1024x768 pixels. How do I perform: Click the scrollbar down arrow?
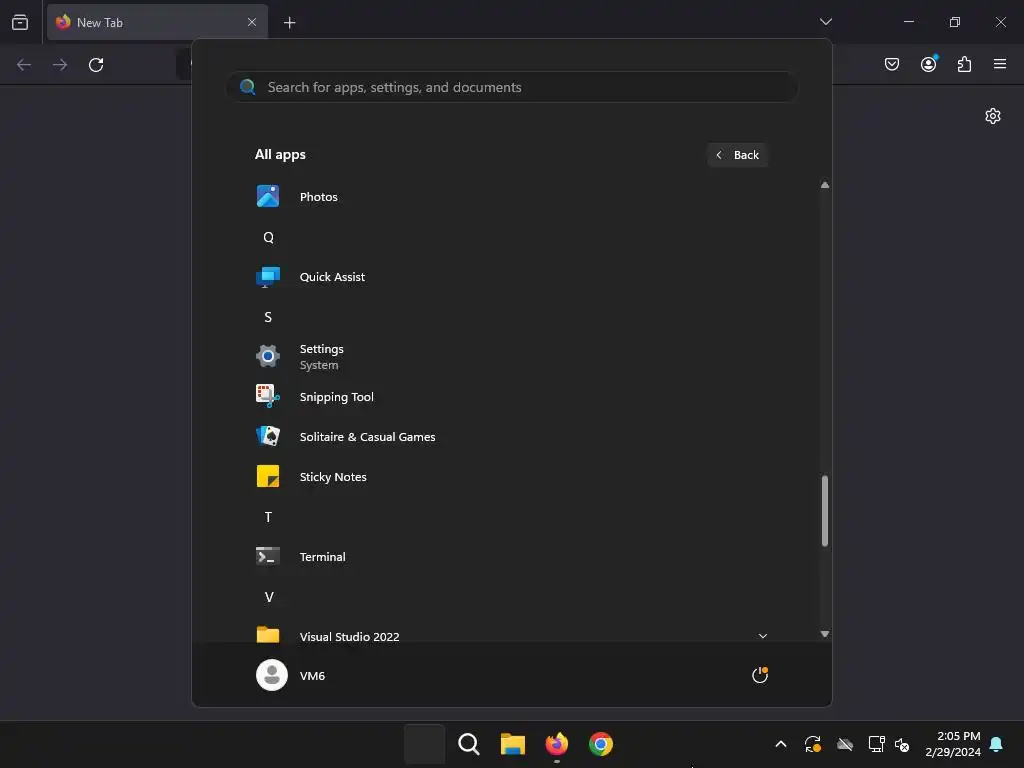click(825, 634)
